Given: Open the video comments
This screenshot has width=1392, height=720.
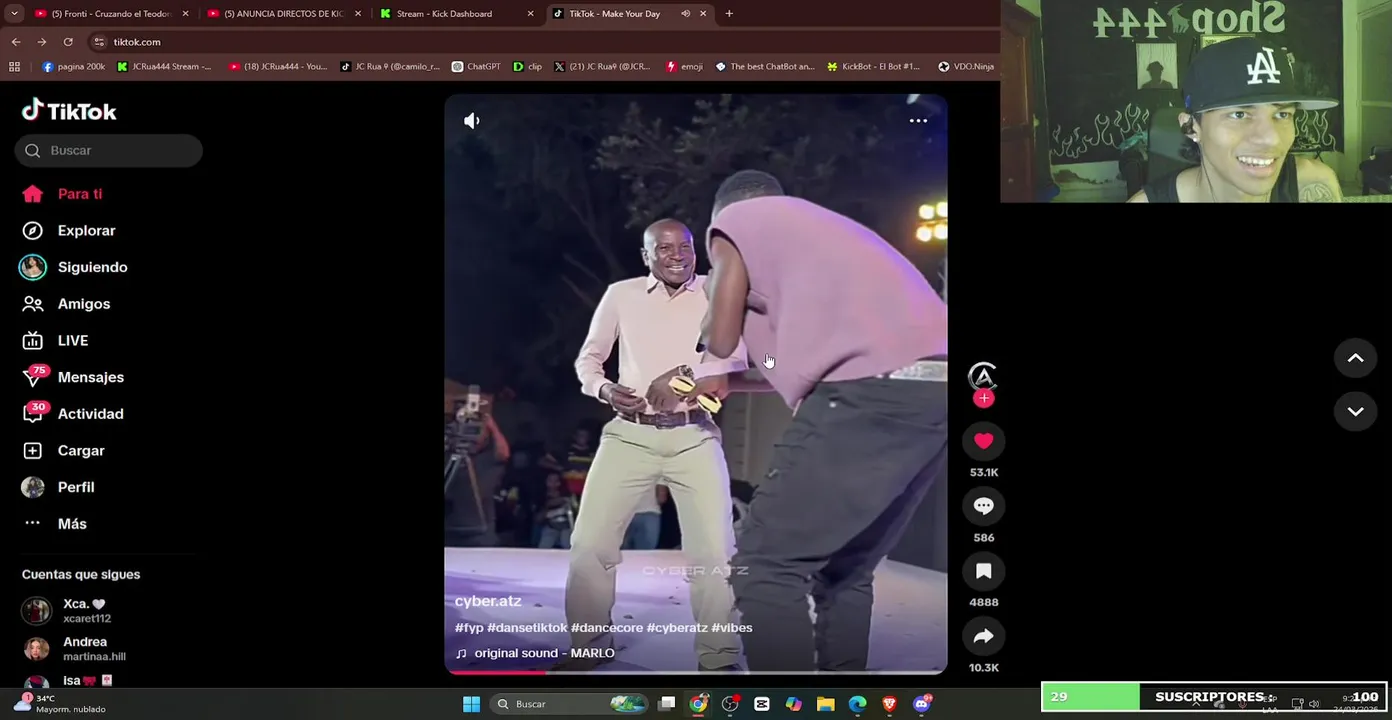Looking at the screenshot, I should coord(984,506).
